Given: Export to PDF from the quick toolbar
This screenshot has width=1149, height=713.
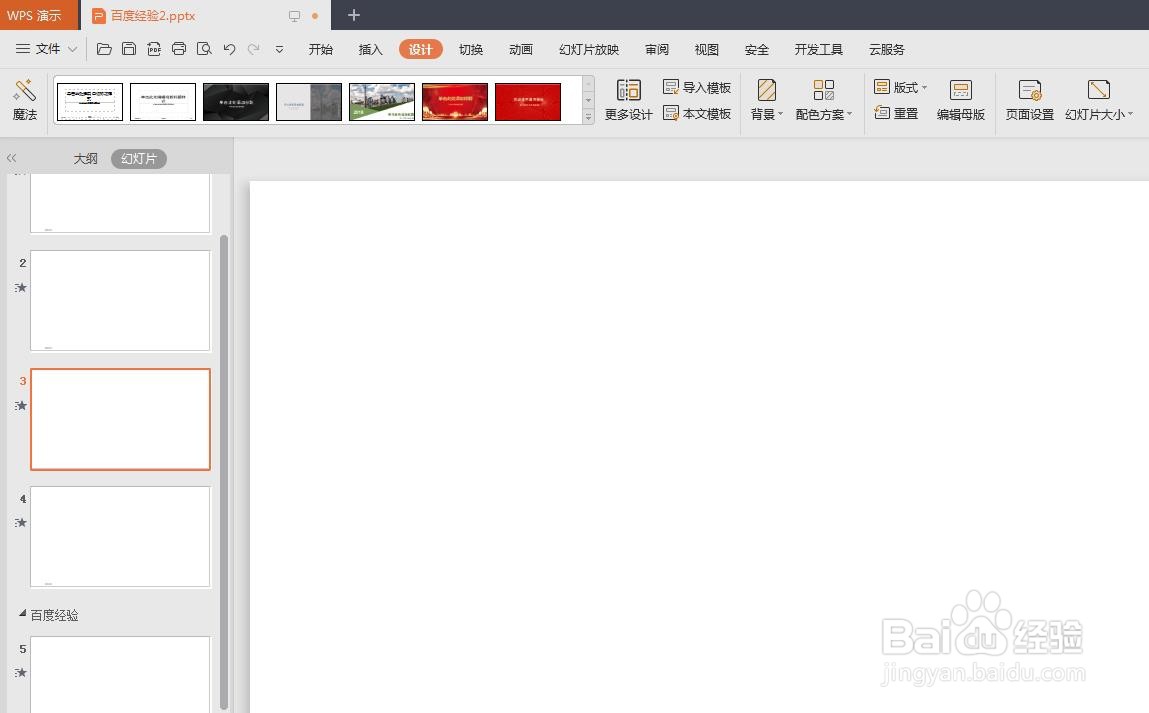Looking at the screenshot, I should [154, 49].
